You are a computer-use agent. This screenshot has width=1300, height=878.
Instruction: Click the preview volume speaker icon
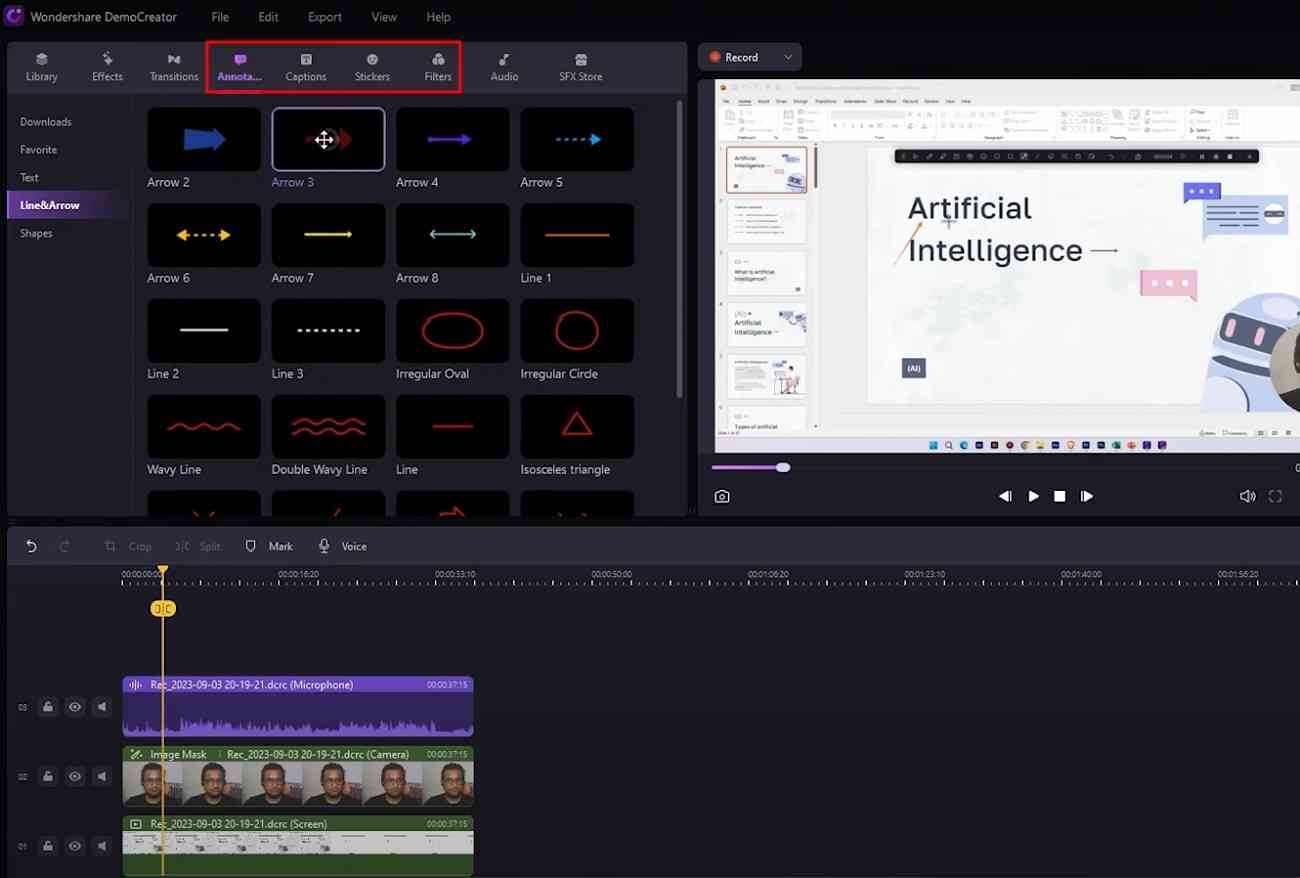(x=1247, y=496)
